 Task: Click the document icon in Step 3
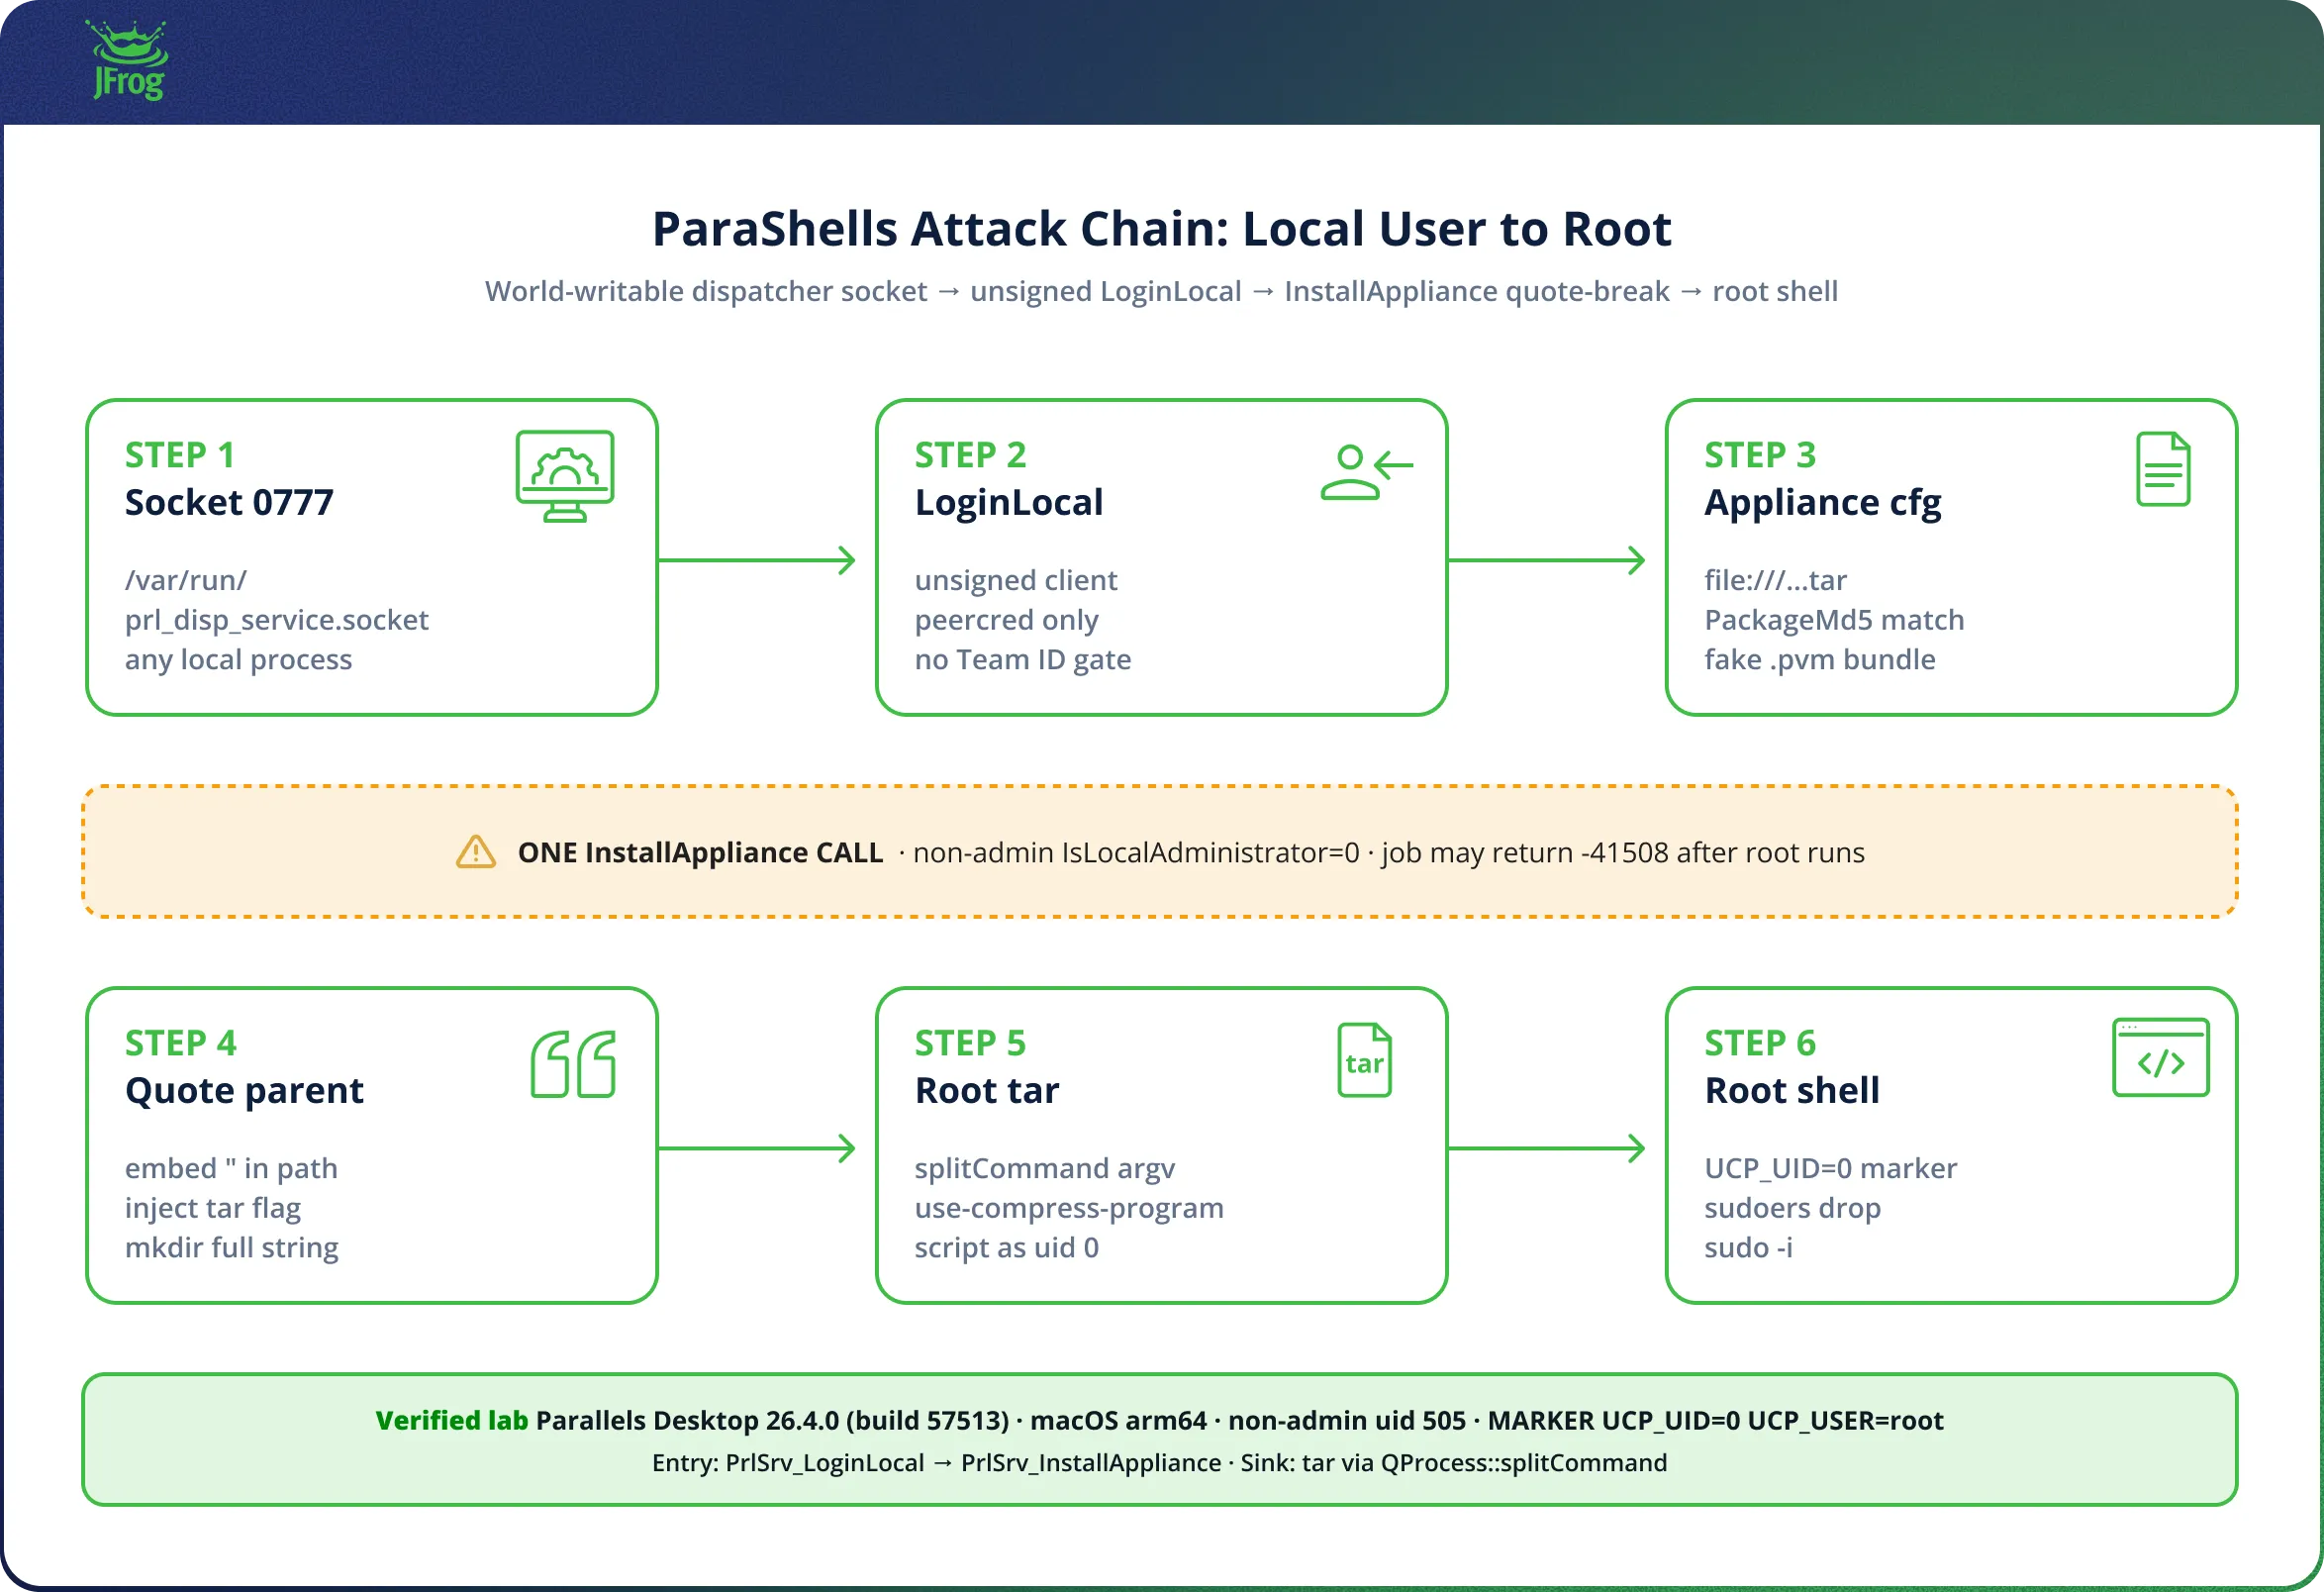tap(2163, 469)
